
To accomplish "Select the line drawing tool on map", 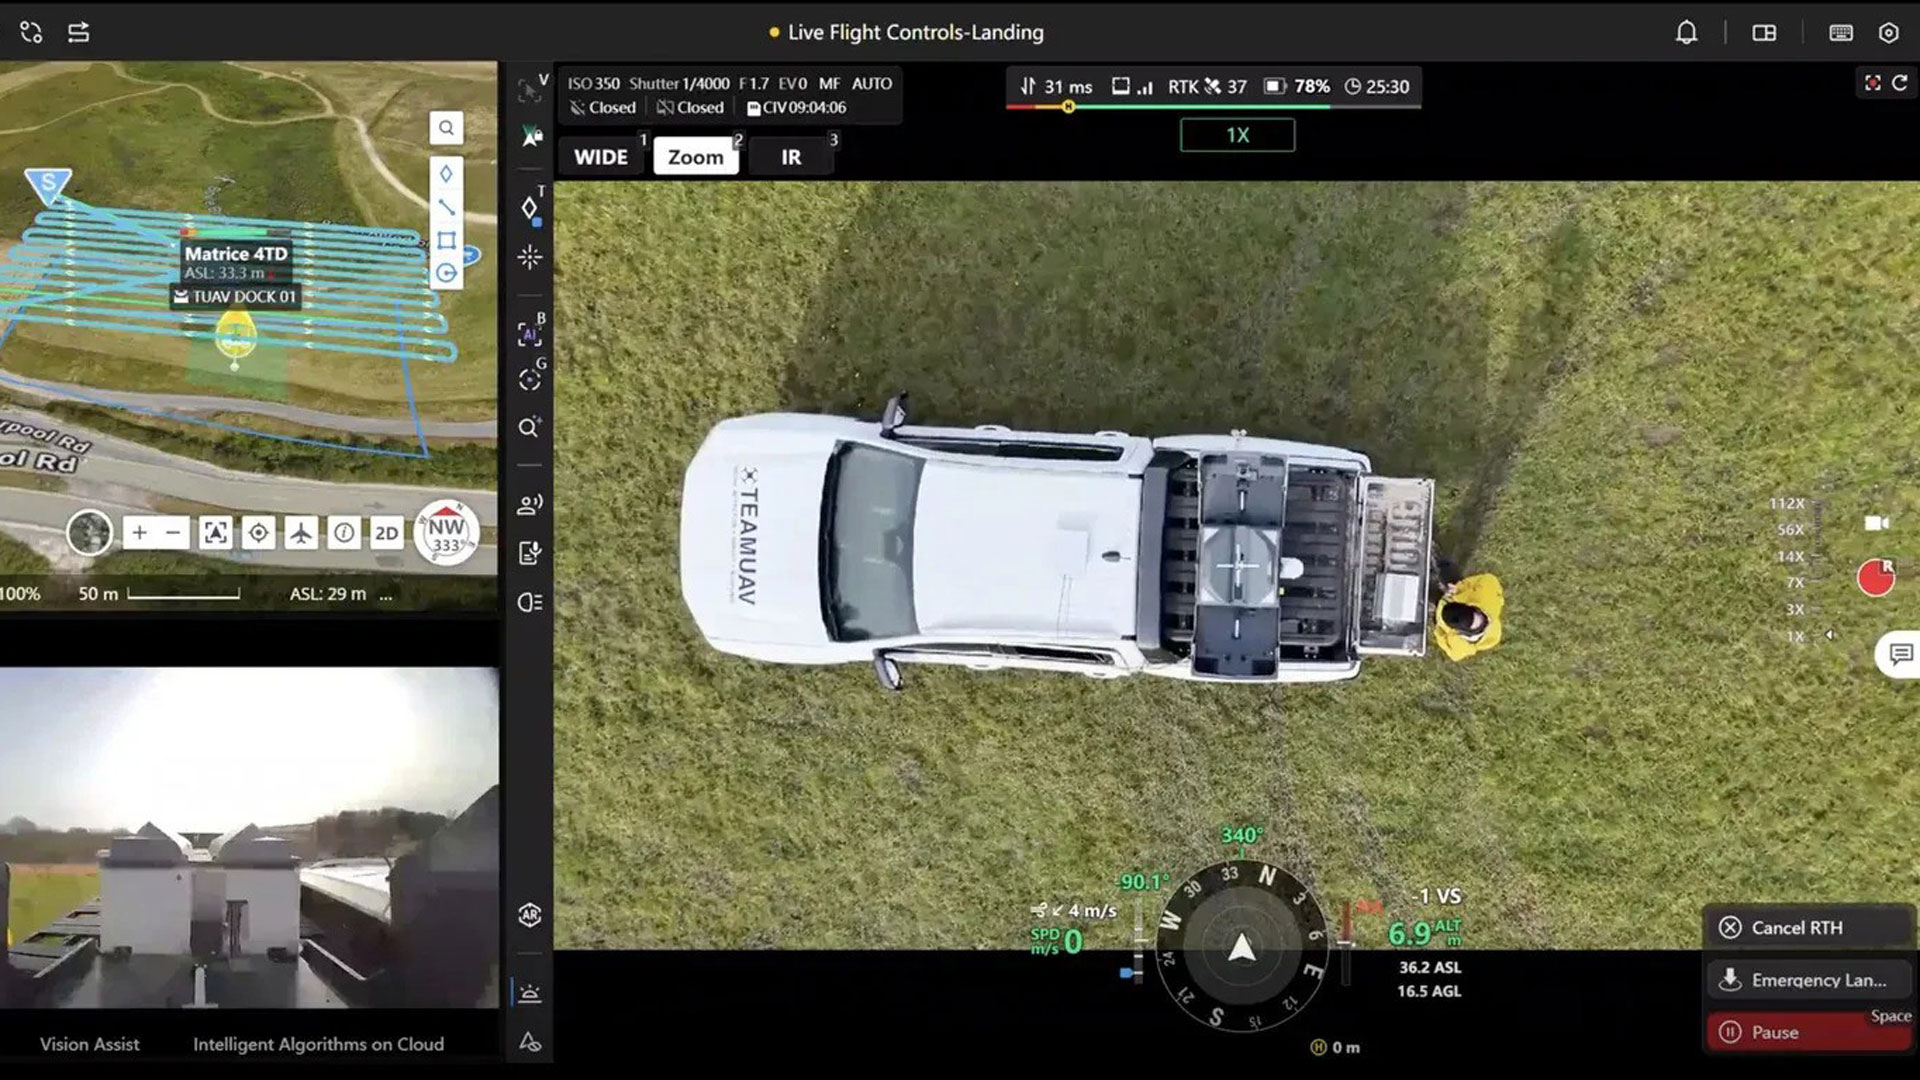I will (x=446, y=207).
